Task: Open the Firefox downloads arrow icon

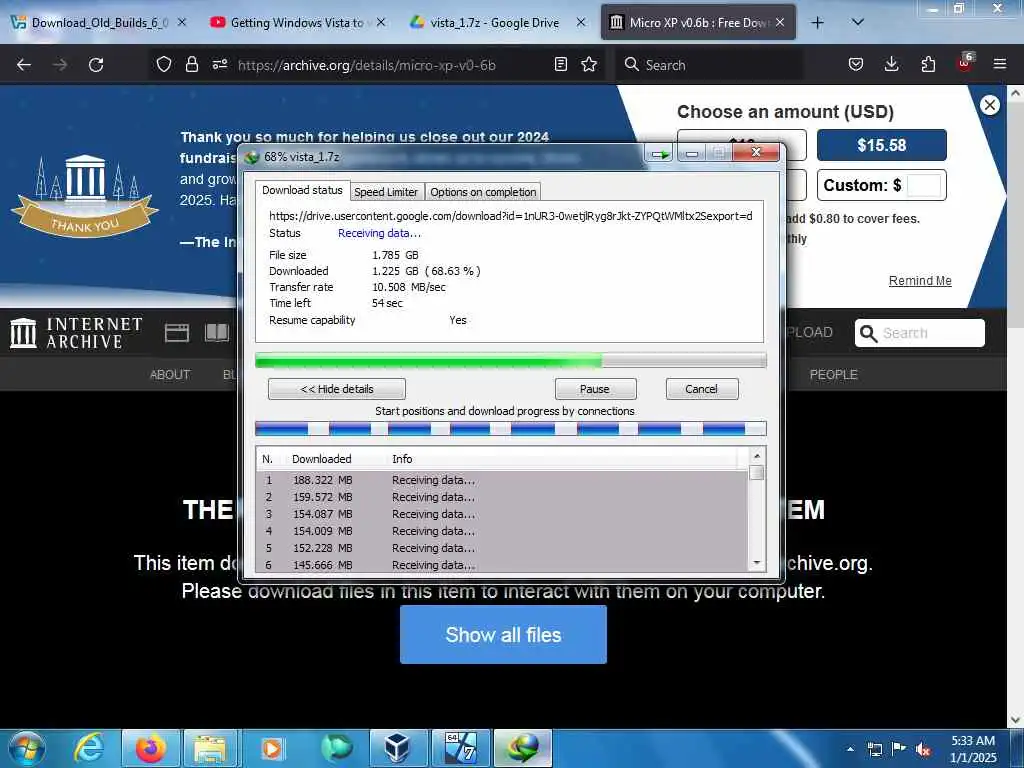Action: click(891, 64)
